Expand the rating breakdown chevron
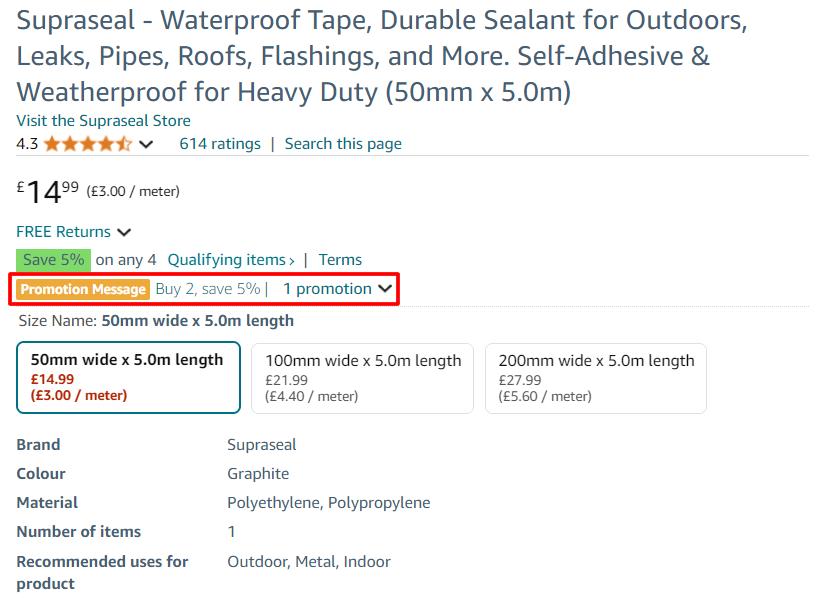Image resolution: width=824 pixels, height=603 pixels. coord(146,145)
